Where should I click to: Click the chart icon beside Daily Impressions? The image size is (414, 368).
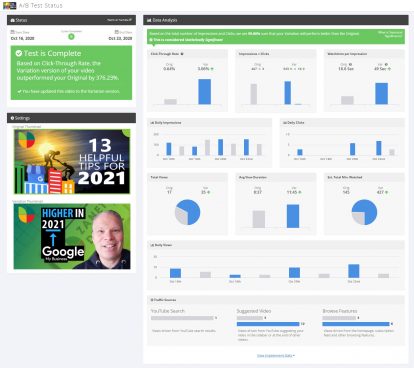[152, 123]
